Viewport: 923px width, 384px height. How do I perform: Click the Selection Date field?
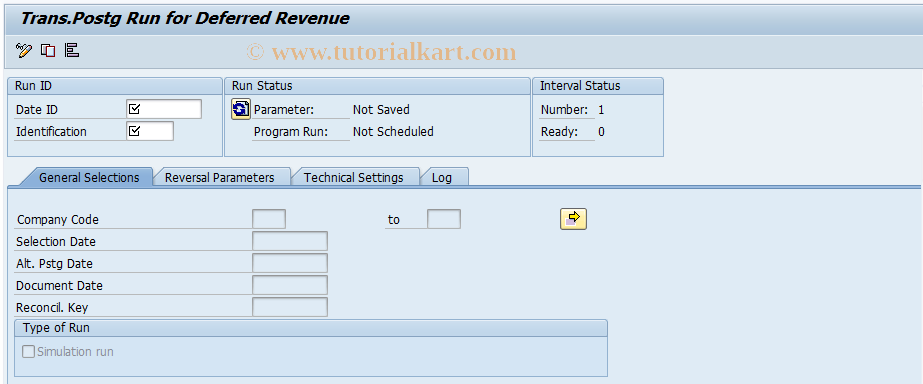pyautogui.click(x=290, y=241)
